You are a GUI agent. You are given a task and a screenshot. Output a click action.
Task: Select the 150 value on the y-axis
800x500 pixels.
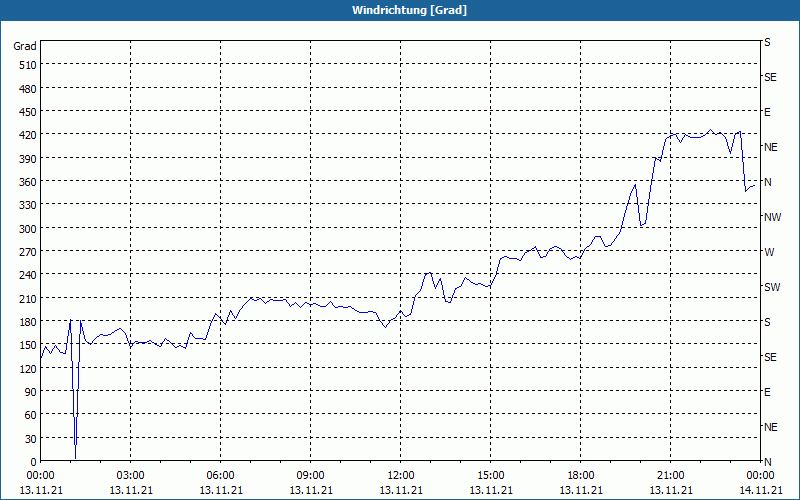pyautogui.click(x=28, y=345)
